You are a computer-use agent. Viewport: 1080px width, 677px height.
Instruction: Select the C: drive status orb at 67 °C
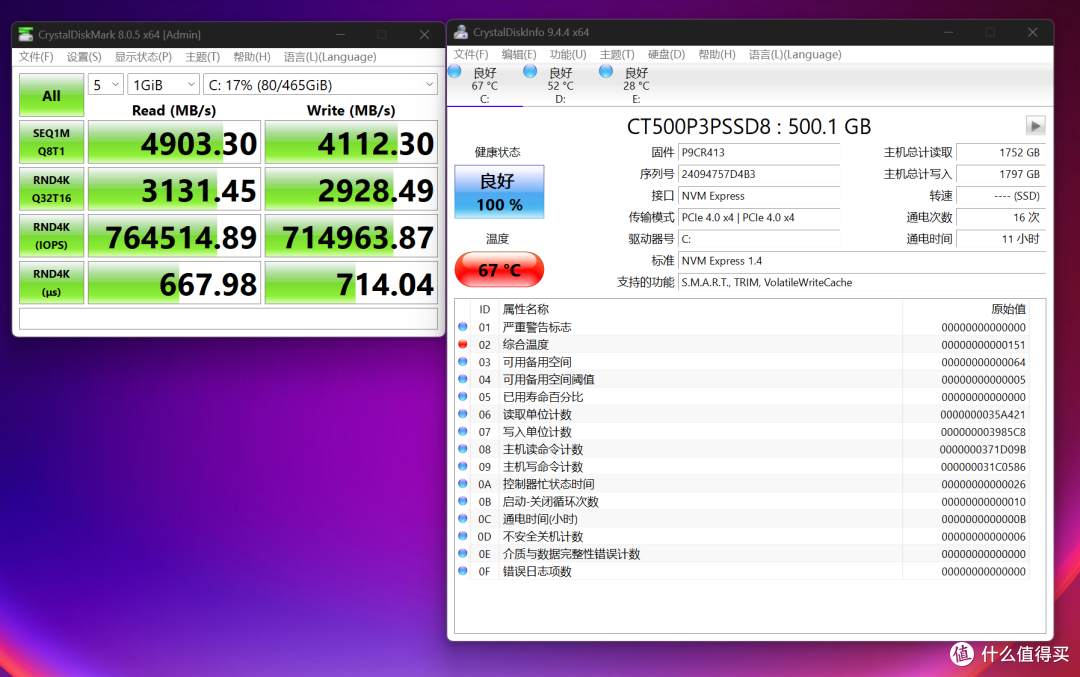[455, 72]
